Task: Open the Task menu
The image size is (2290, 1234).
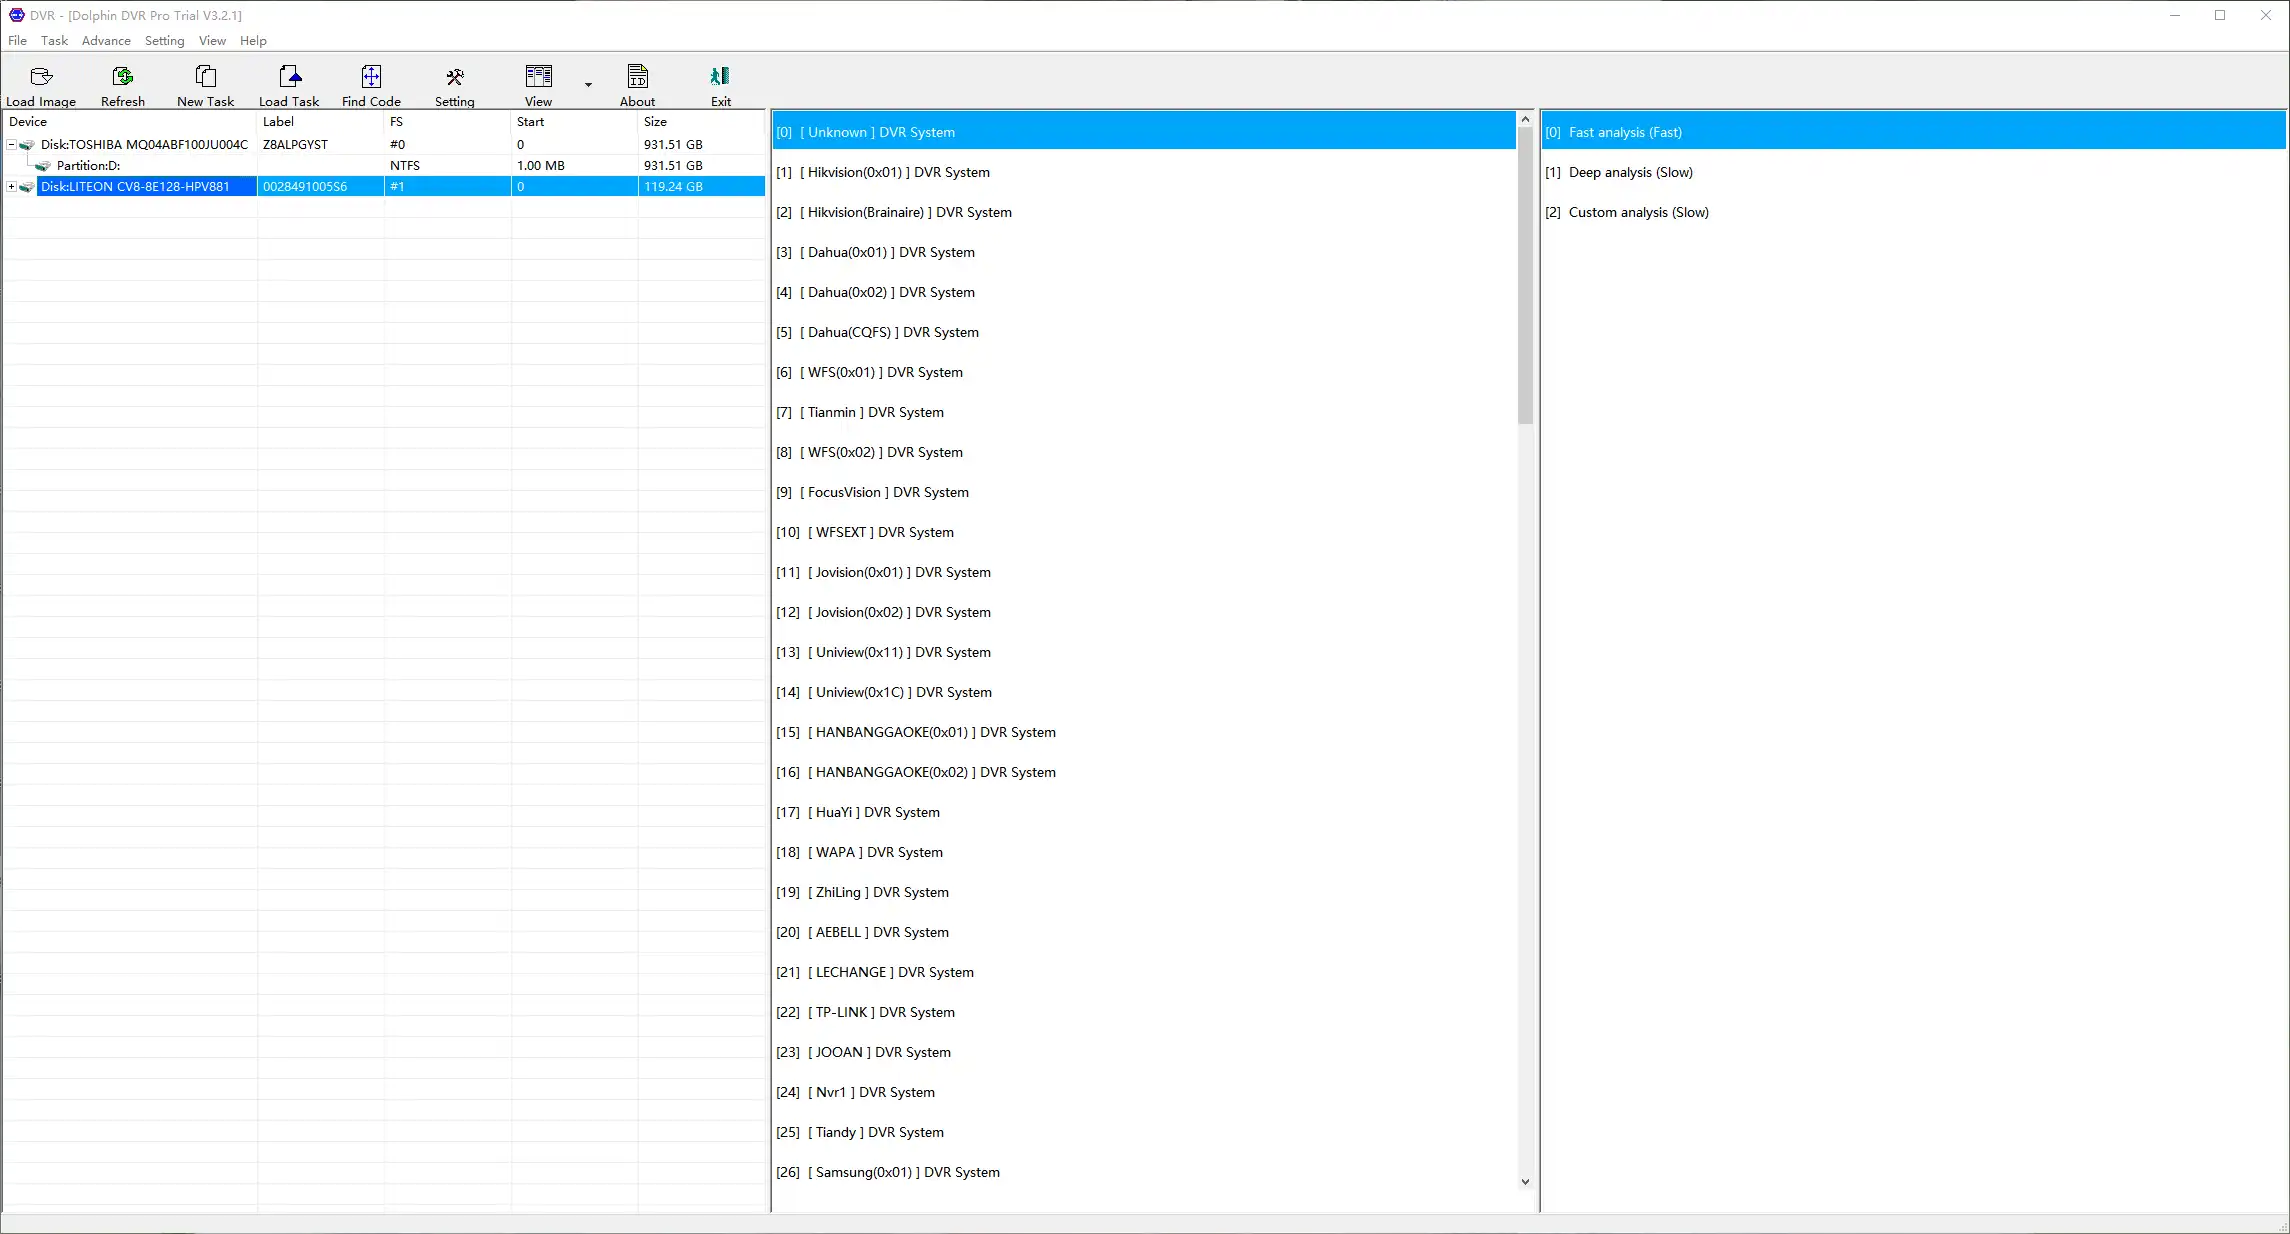Action: [x=54, y=41]
